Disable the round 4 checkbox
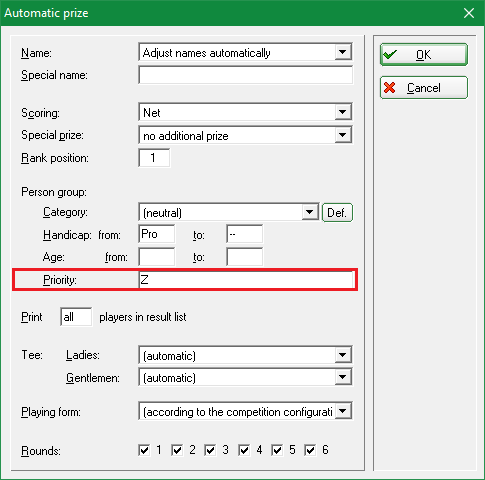The image size is (485, 480). pos(244,450)
